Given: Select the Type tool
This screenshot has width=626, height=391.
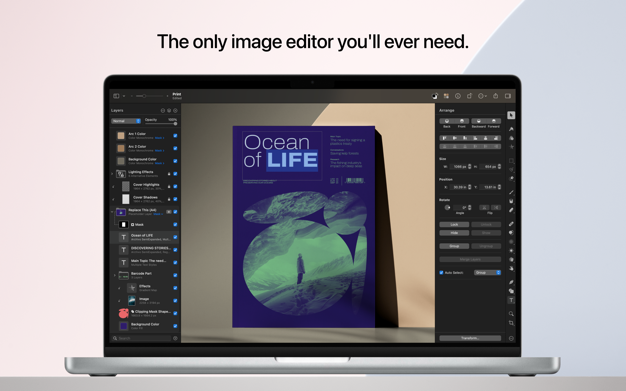Looking at the screenshot, I should pyautogui.click(x=511, y=300).
